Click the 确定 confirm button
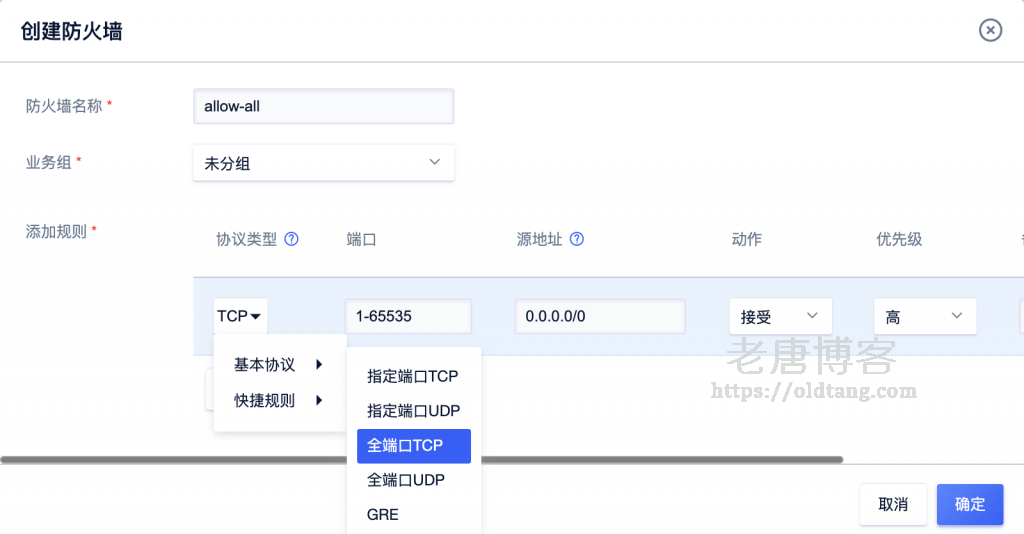The image size is (1024, 534). click(x=969, y=504)
